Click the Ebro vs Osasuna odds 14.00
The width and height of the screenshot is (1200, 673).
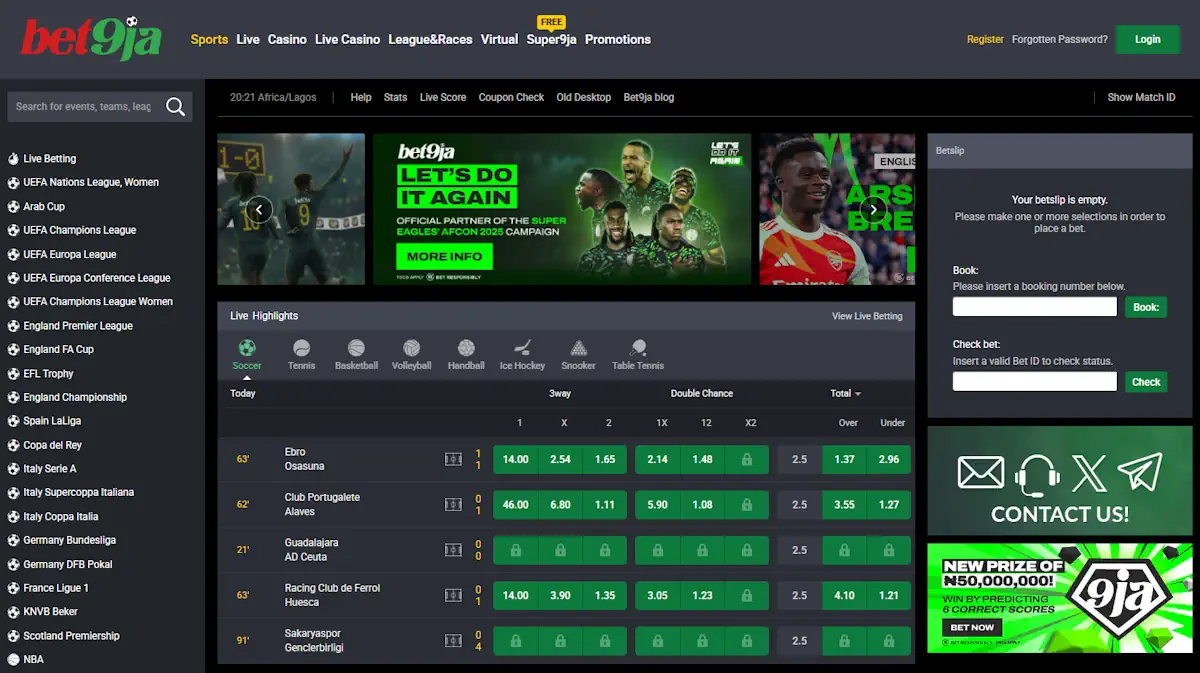tap(515, 458)
